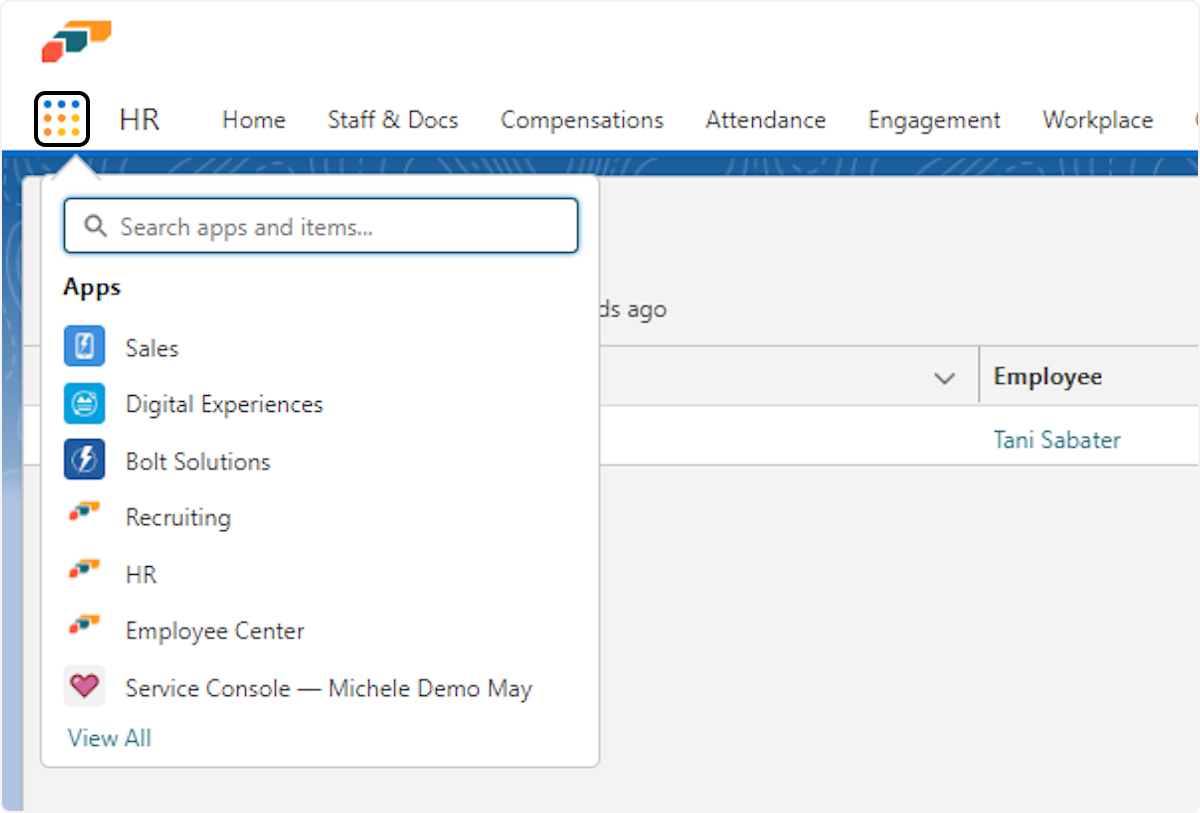Open the Sales app icon
Image resolution: width=1200 pixels, height=813 pixels.
click(x=84, y=348)
